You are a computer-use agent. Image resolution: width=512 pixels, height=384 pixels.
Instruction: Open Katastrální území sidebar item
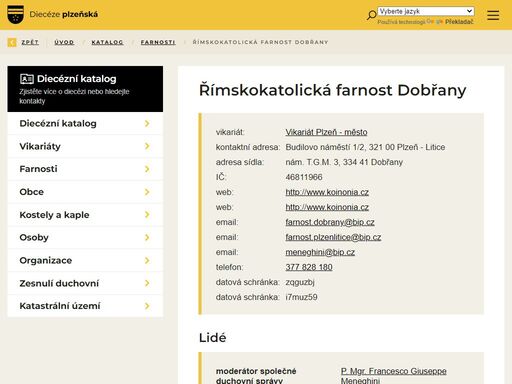(x=85, y=306)
